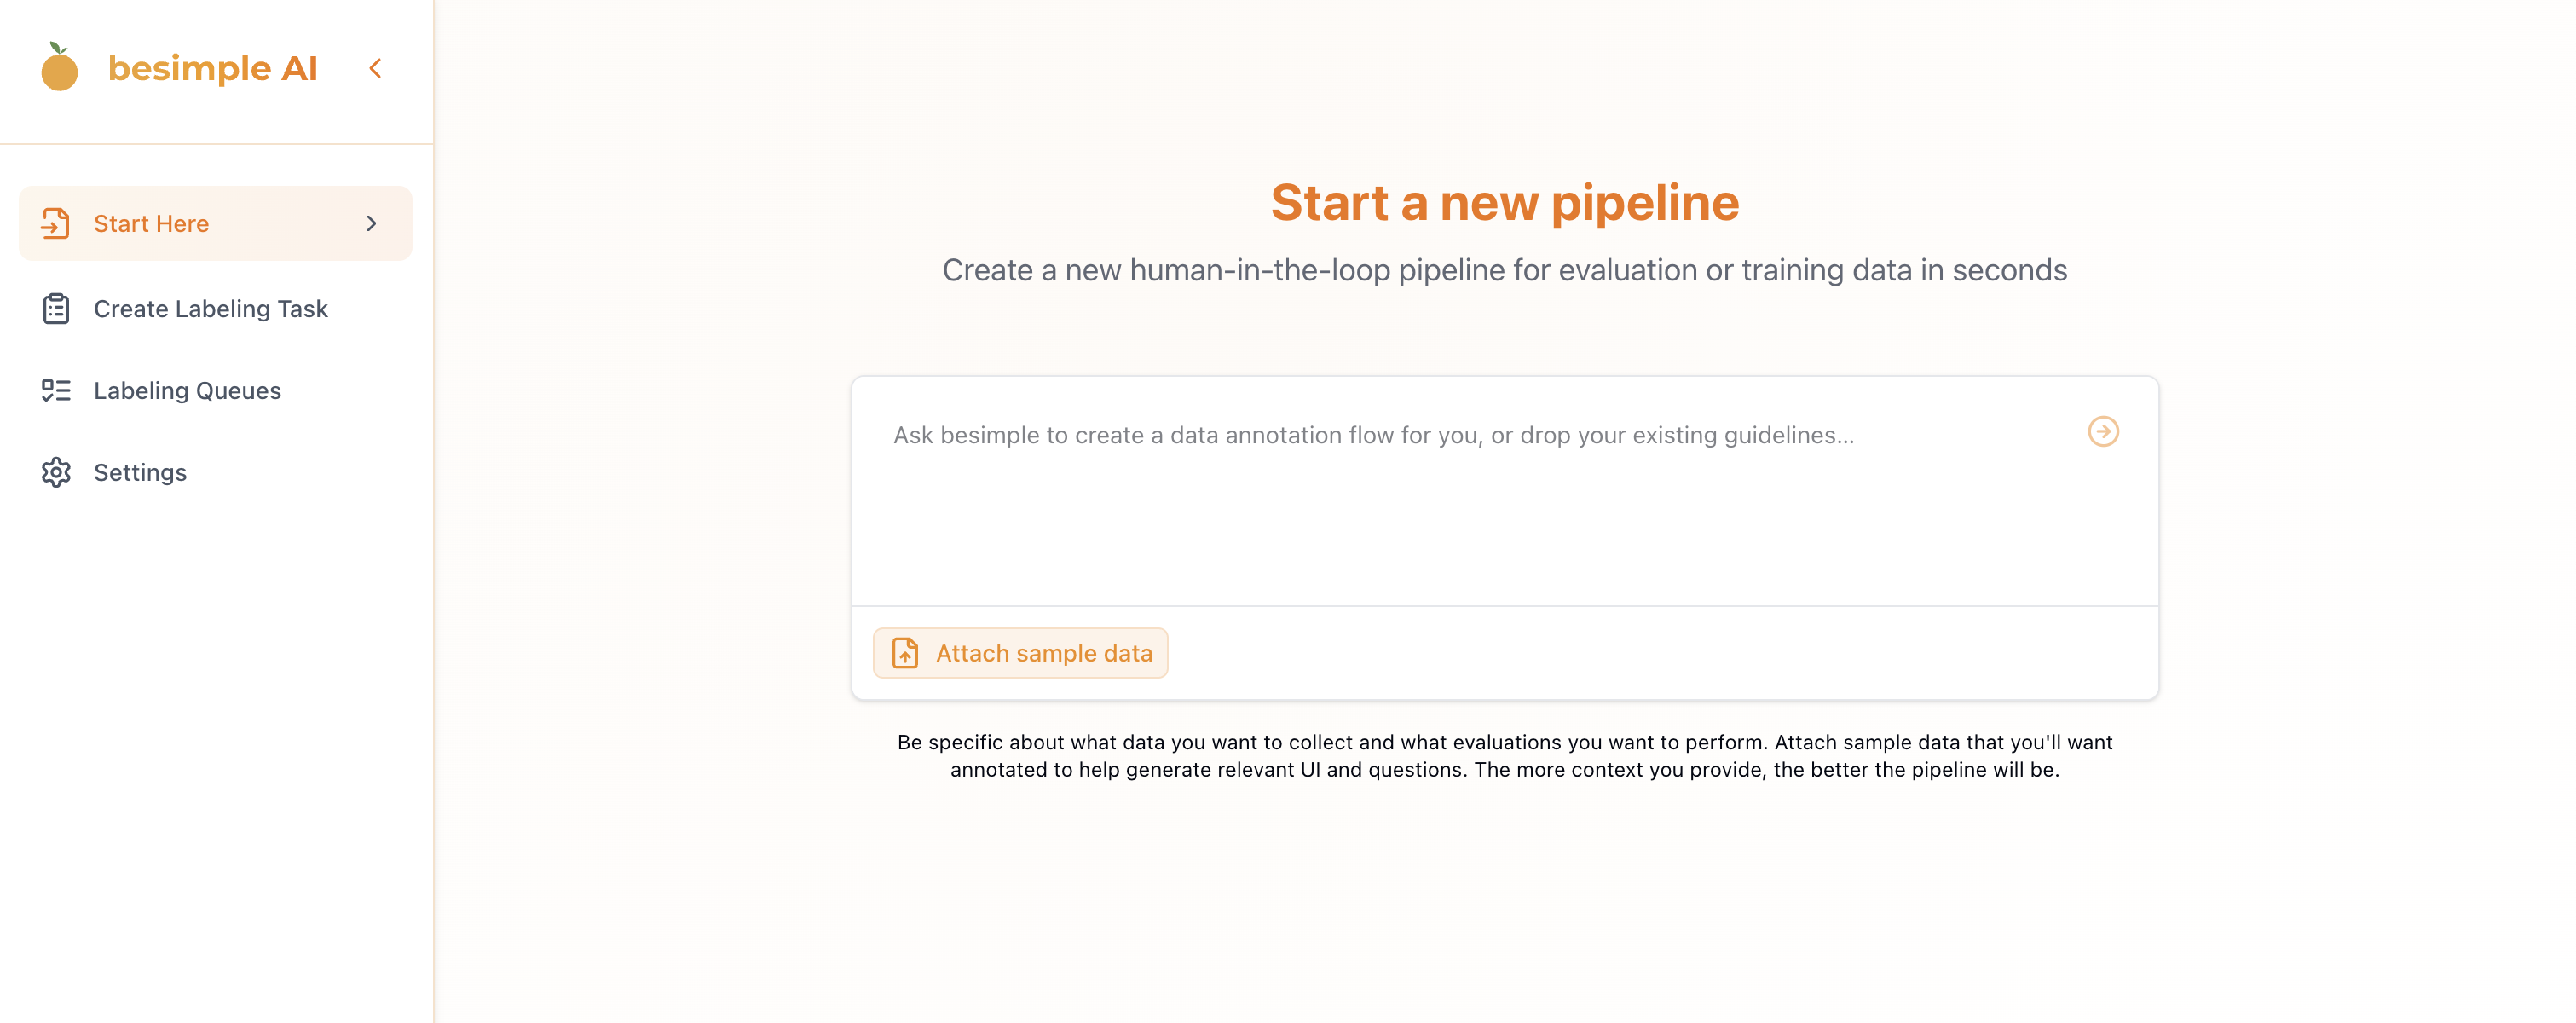The width and height of the screenshot is (2576, 1023).
Task: Click the Create Labeling Task clipboard icon
Action: (x=55, y=309)
